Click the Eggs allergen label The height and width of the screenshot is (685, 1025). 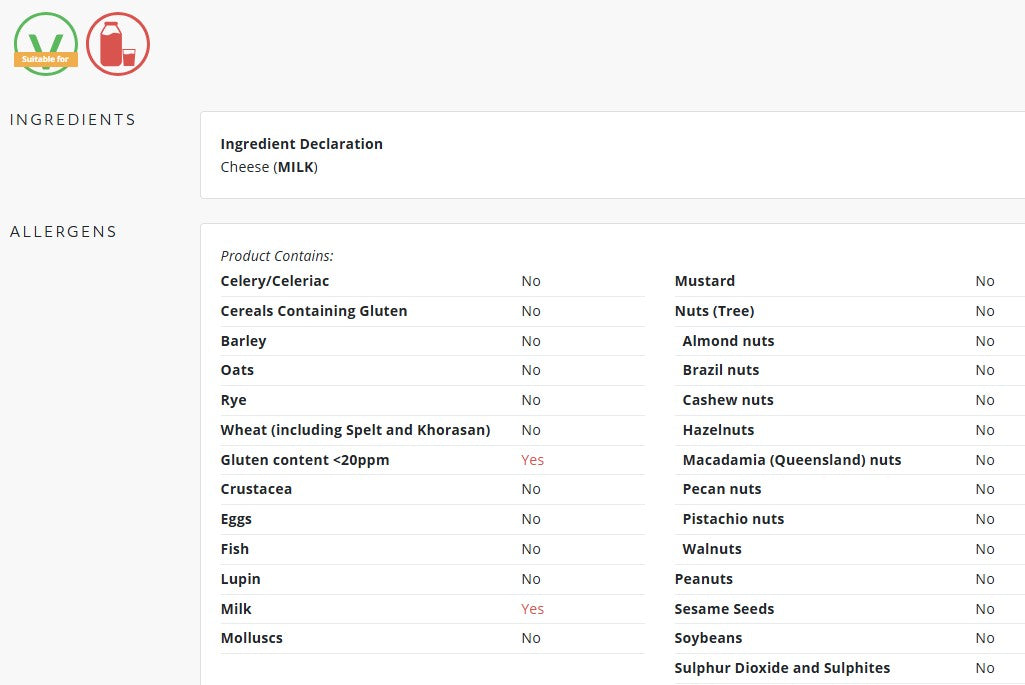pos(236,519)
